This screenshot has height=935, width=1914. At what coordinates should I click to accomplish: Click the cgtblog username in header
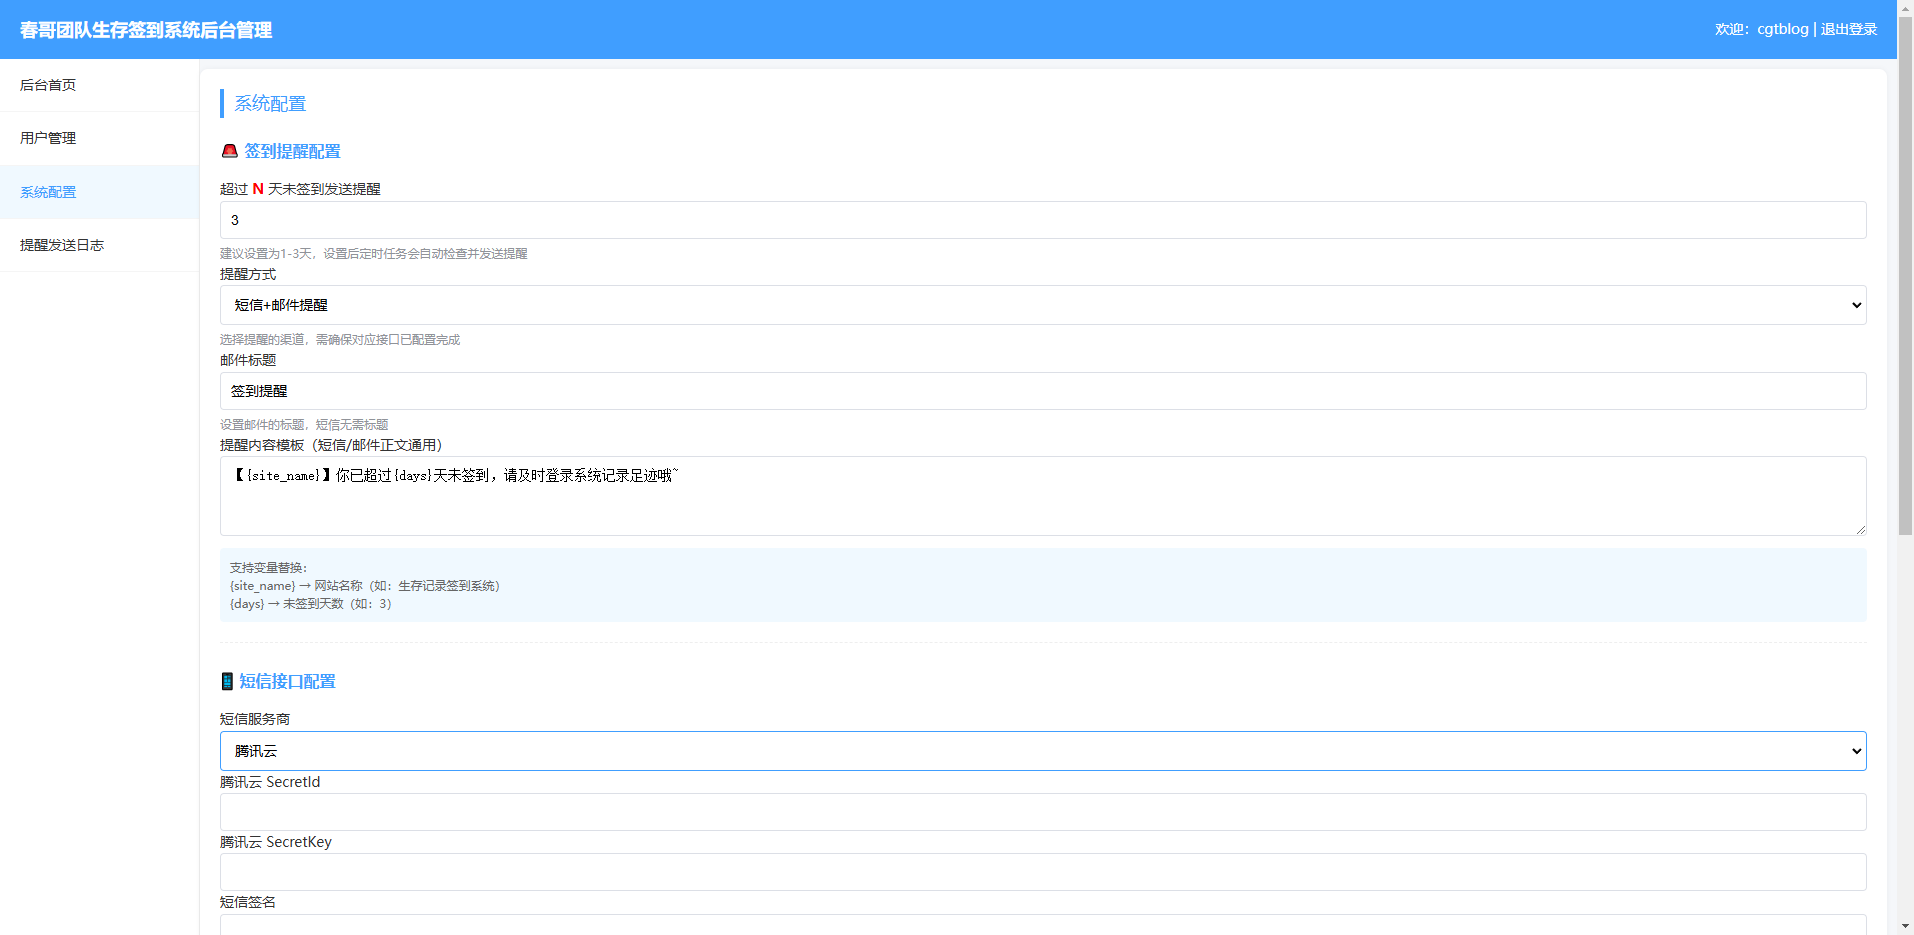pos(1782,29)
